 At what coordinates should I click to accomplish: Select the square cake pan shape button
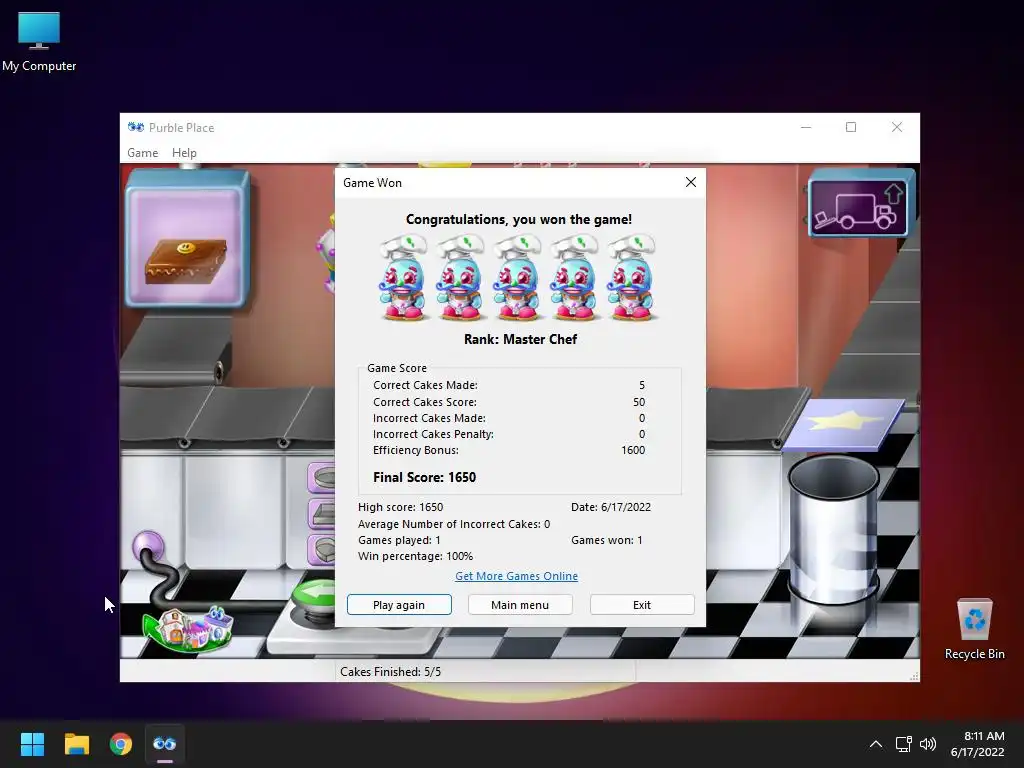pos(322,514)
